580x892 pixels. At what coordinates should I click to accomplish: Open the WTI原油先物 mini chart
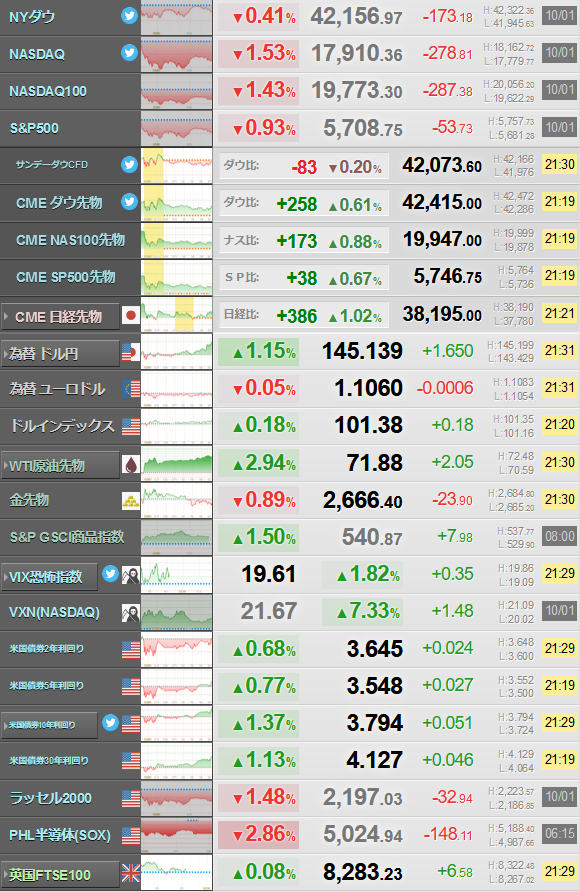click(176, 463)
